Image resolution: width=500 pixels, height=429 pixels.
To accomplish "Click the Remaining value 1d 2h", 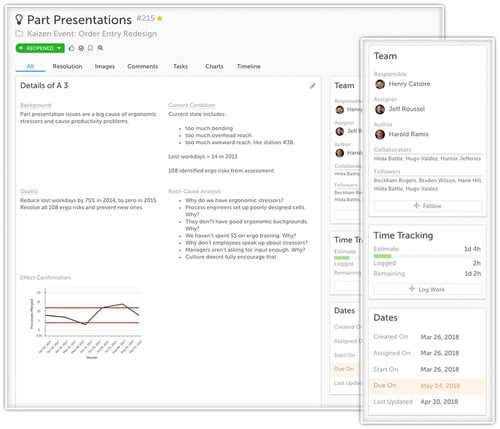I will click(472, 274).
